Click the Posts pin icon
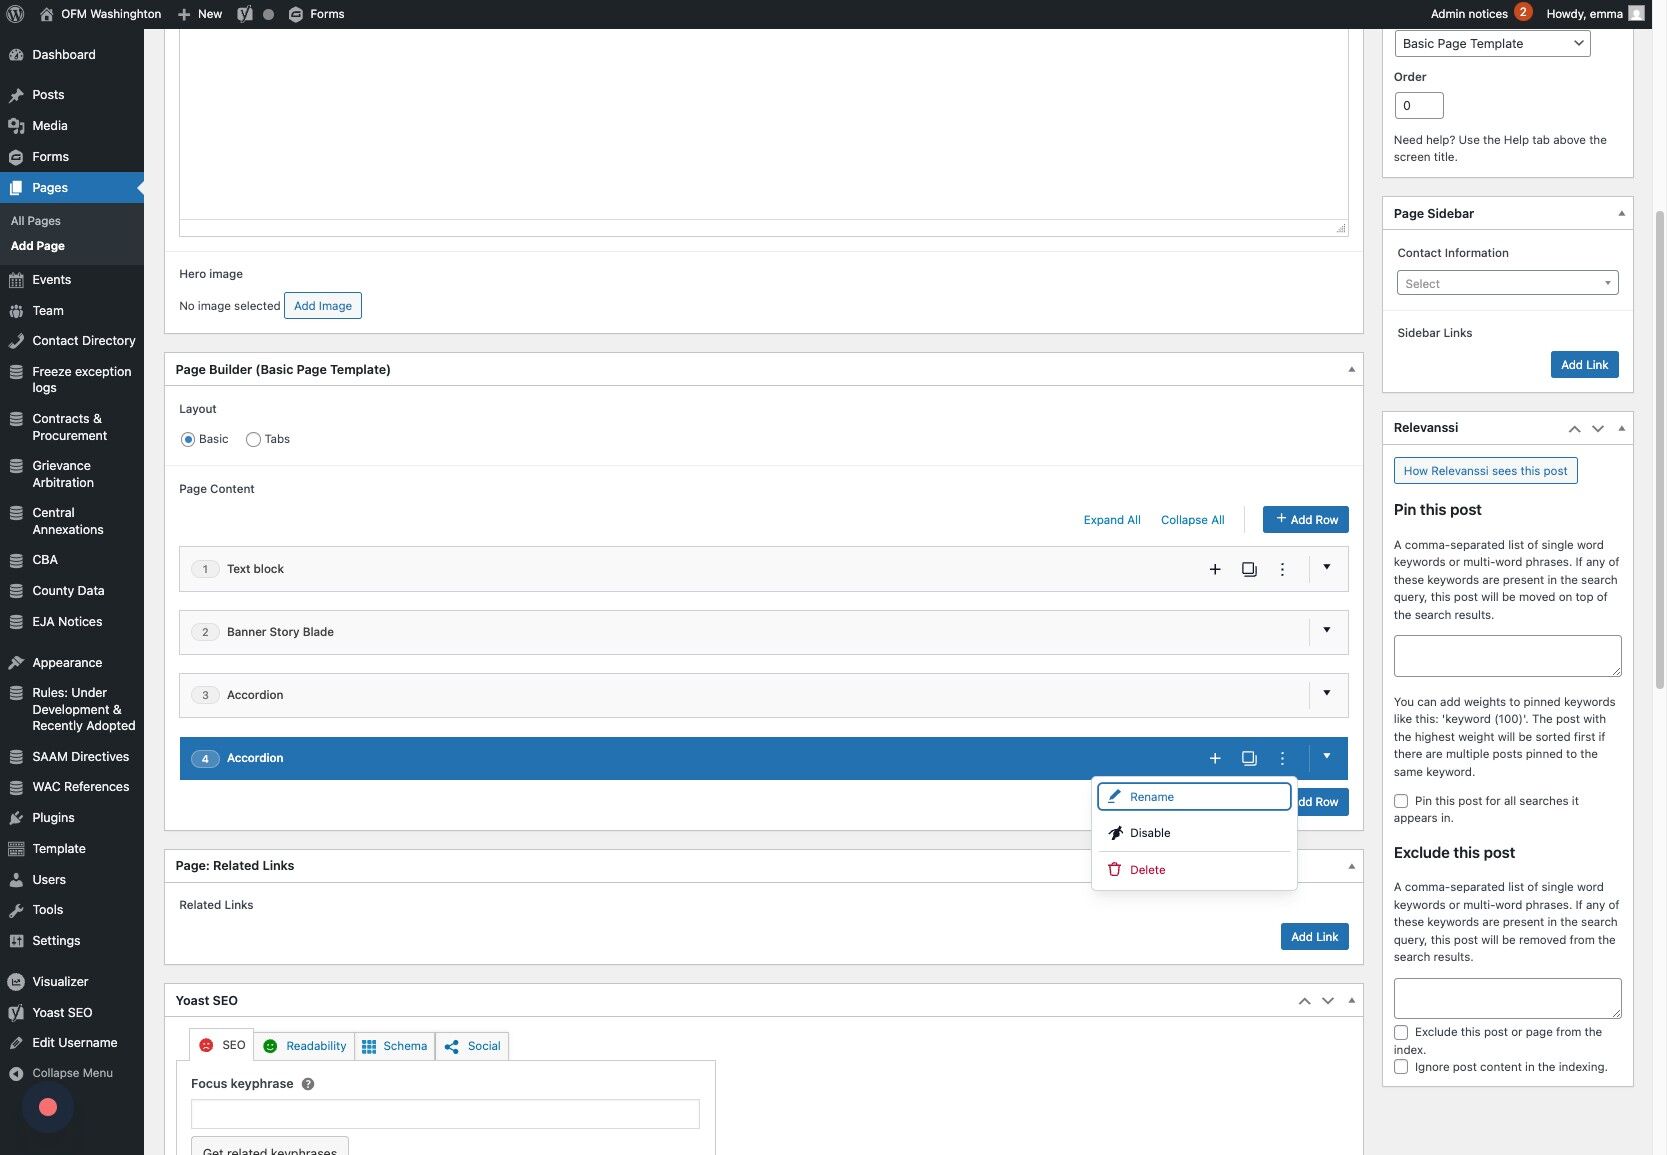The image size is (1667, 1155). [16, 95]
